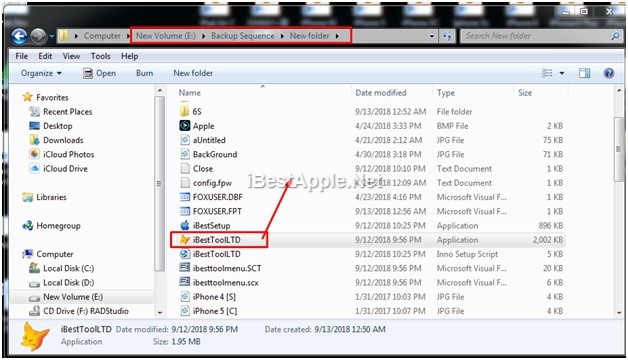This screenshot has width=628, height=360.
Task: Select the ibesttoolmenu.SCT file icon
Action: (185, 268)
